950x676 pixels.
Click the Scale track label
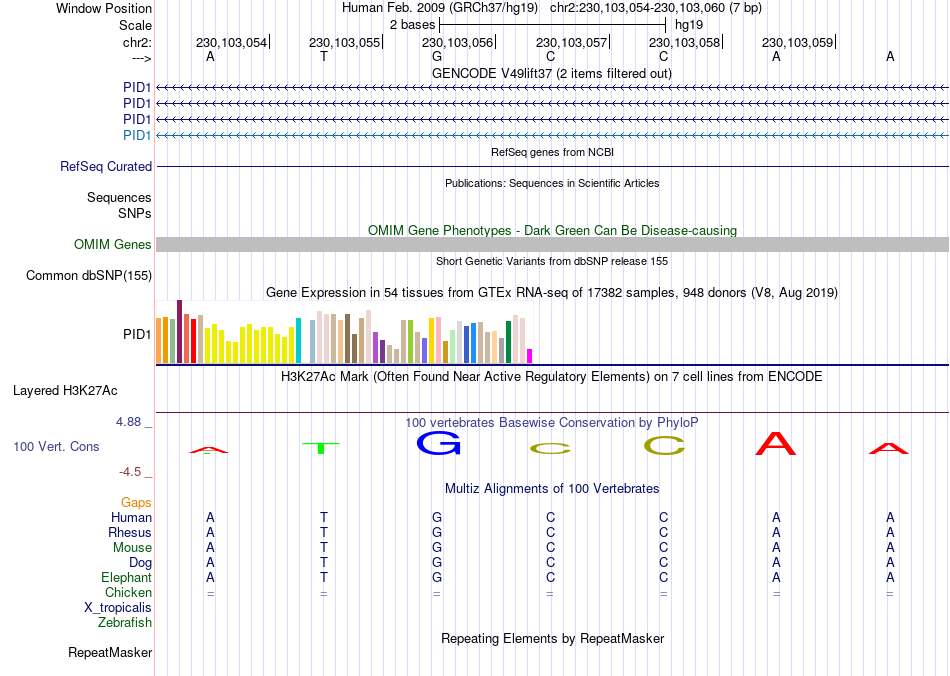coord(135,25)
